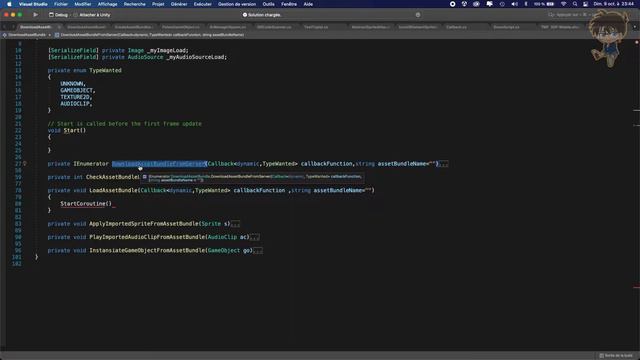Screen dimensions: 640x360
Task: Click the Start() method name
Action: pyautogui.click(x=75, y=131)
